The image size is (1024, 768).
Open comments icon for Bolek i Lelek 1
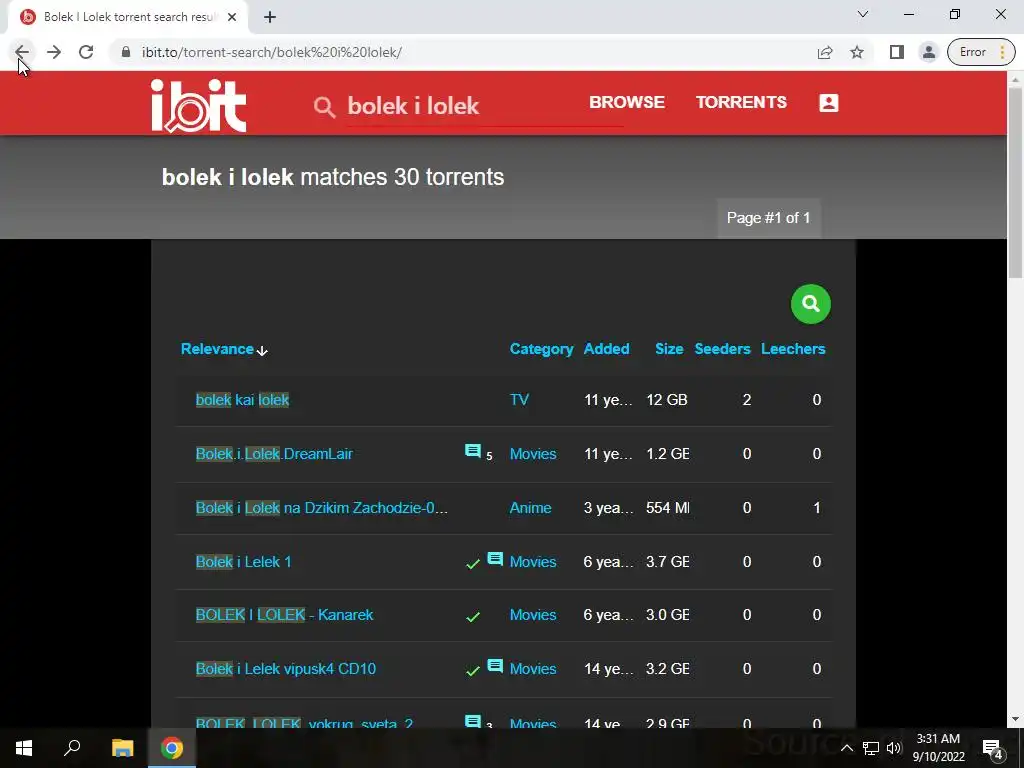[x=496, y=559]
